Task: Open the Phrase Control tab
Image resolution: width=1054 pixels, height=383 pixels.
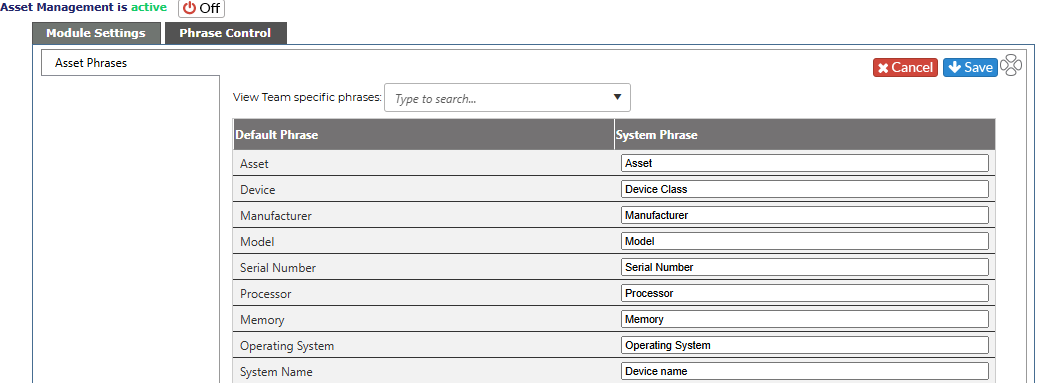Action: [225, 33]
